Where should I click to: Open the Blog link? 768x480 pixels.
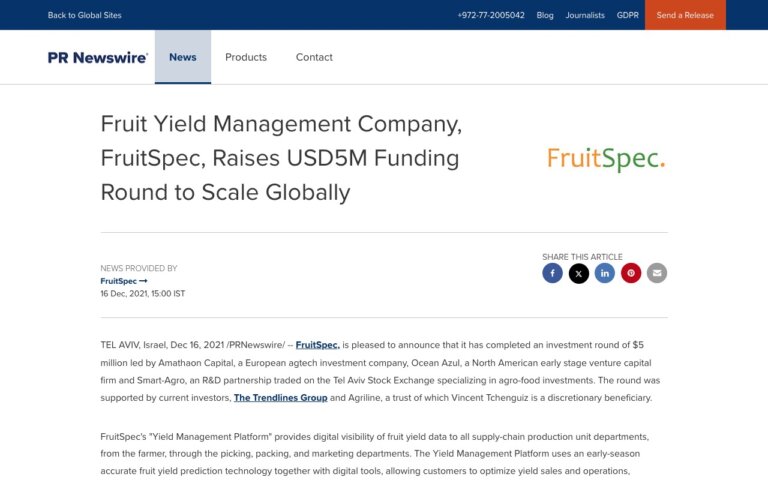pos(545,15)
